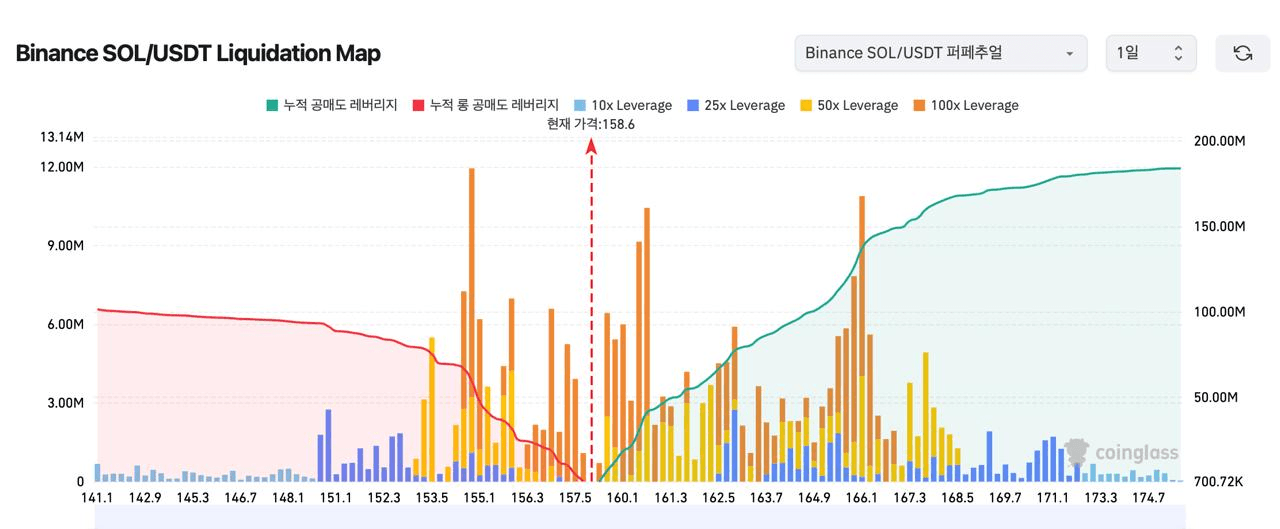Click the 현재 가격:158.6 label
1280x529 pixels.
tap(591, 125)
